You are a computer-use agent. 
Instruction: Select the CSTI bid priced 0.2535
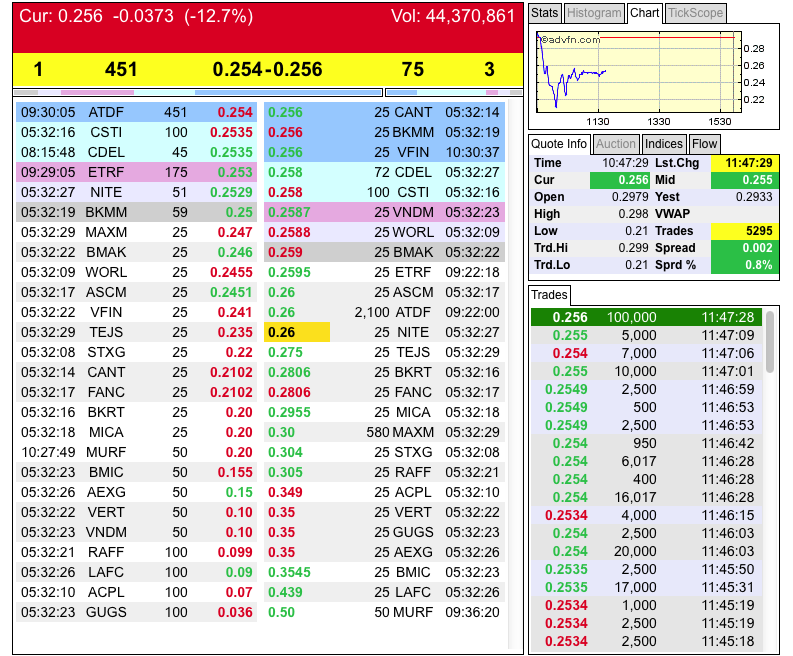[137, 133]
